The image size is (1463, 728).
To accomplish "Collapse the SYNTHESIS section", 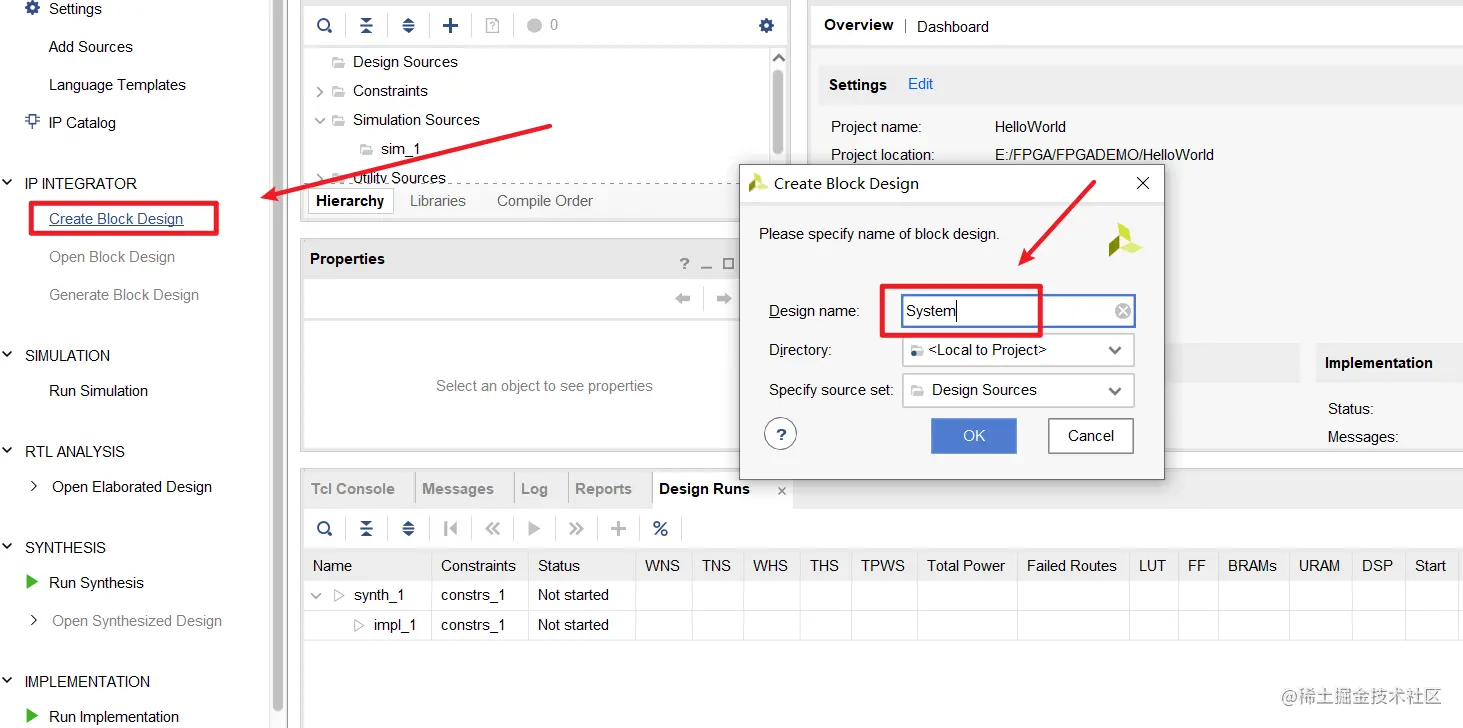I will [8, 547].
